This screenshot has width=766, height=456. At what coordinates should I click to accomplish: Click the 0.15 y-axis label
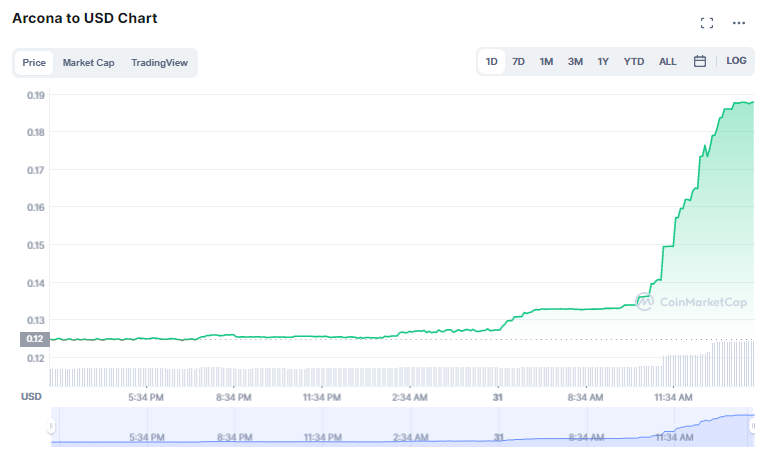pyautogui.click(x=36, y=245)
